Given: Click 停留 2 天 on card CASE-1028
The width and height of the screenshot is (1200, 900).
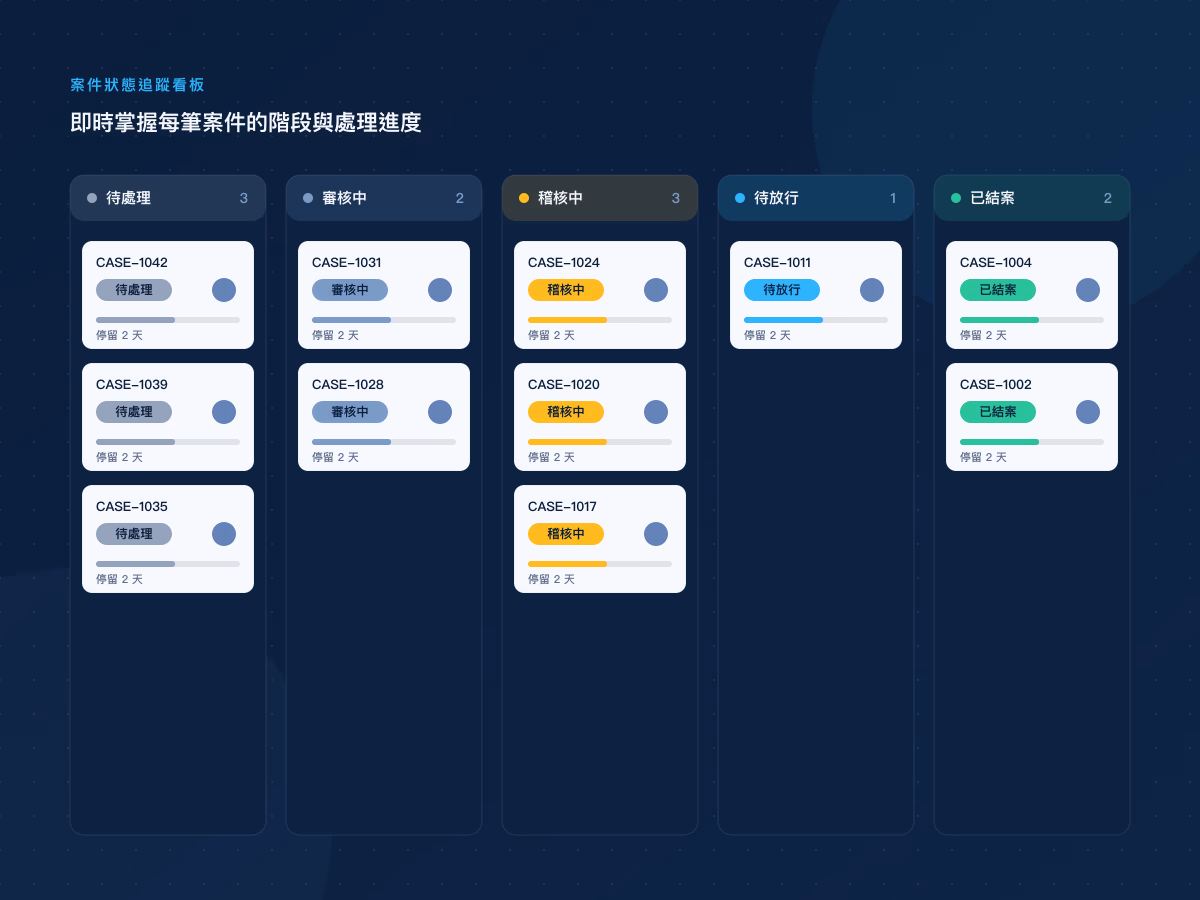Looking at the screenshot, I should point(335,457).
